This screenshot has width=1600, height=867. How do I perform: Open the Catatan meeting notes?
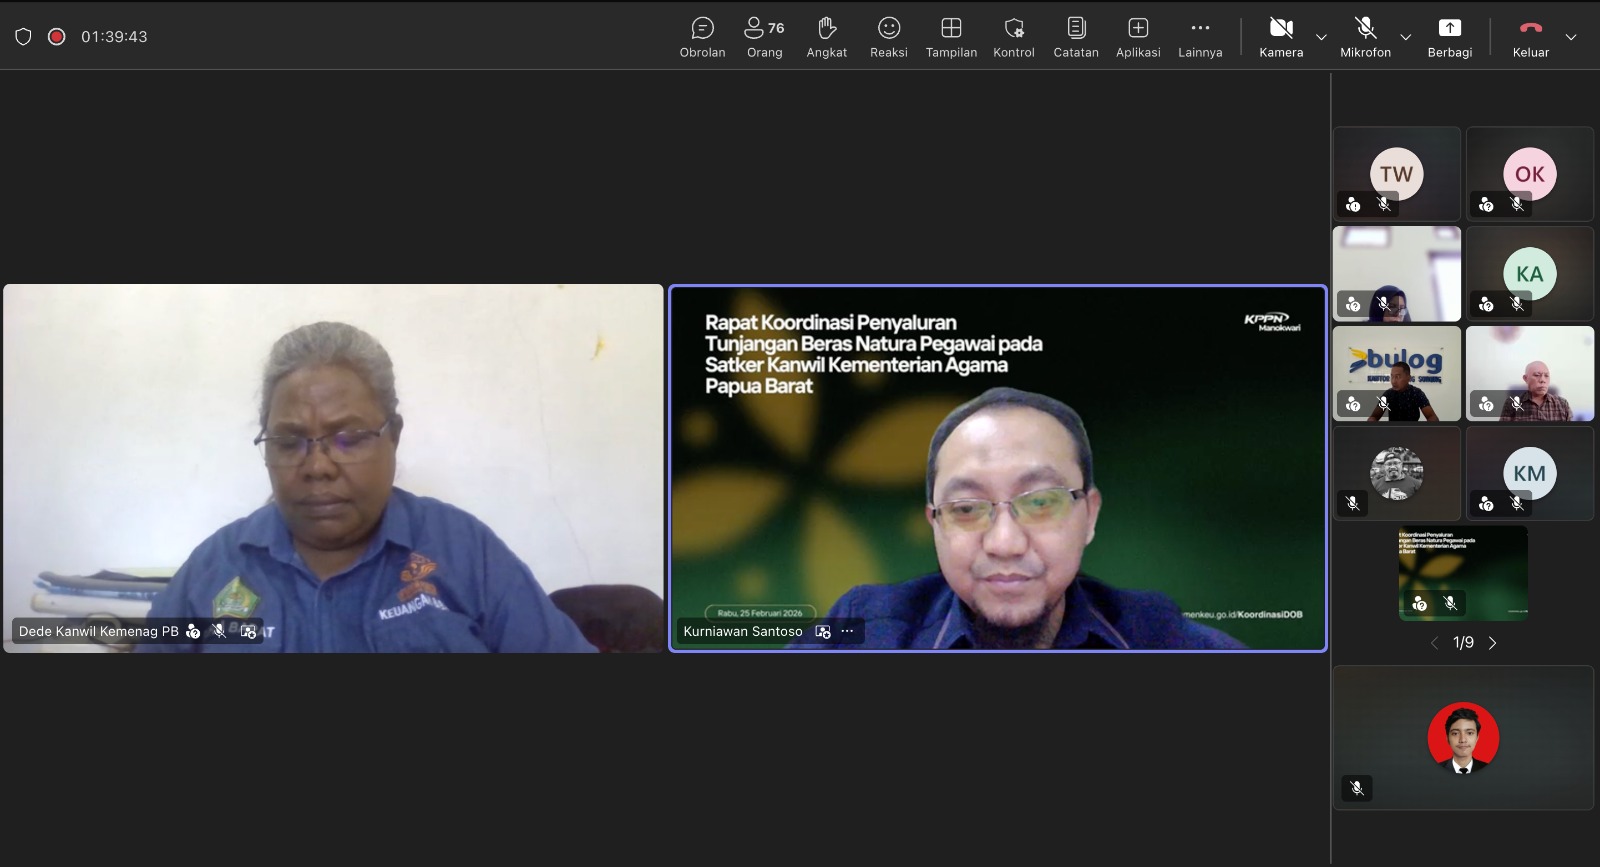(1076, 37)
